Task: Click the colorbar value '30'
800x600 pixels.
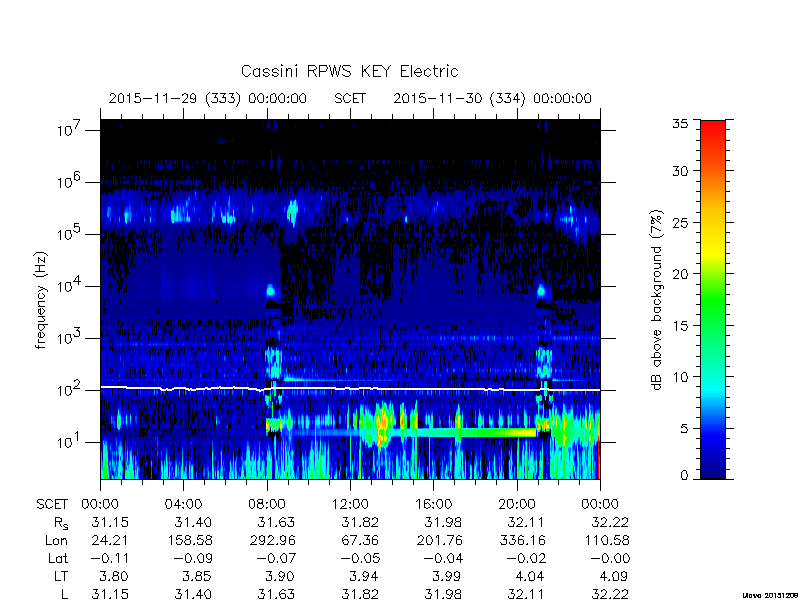Action: coord(681,171)
